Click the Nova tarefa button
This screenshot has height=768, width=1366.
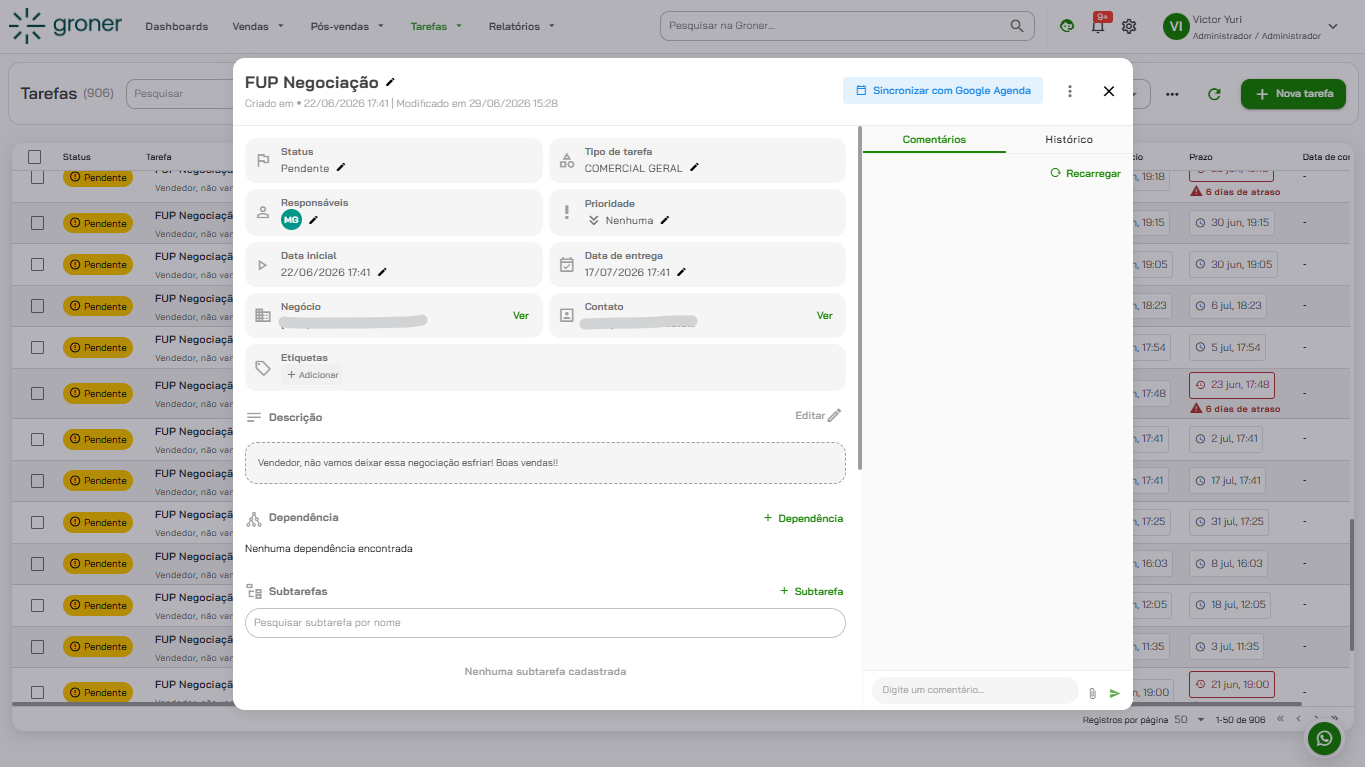(x=1294, y=93)
